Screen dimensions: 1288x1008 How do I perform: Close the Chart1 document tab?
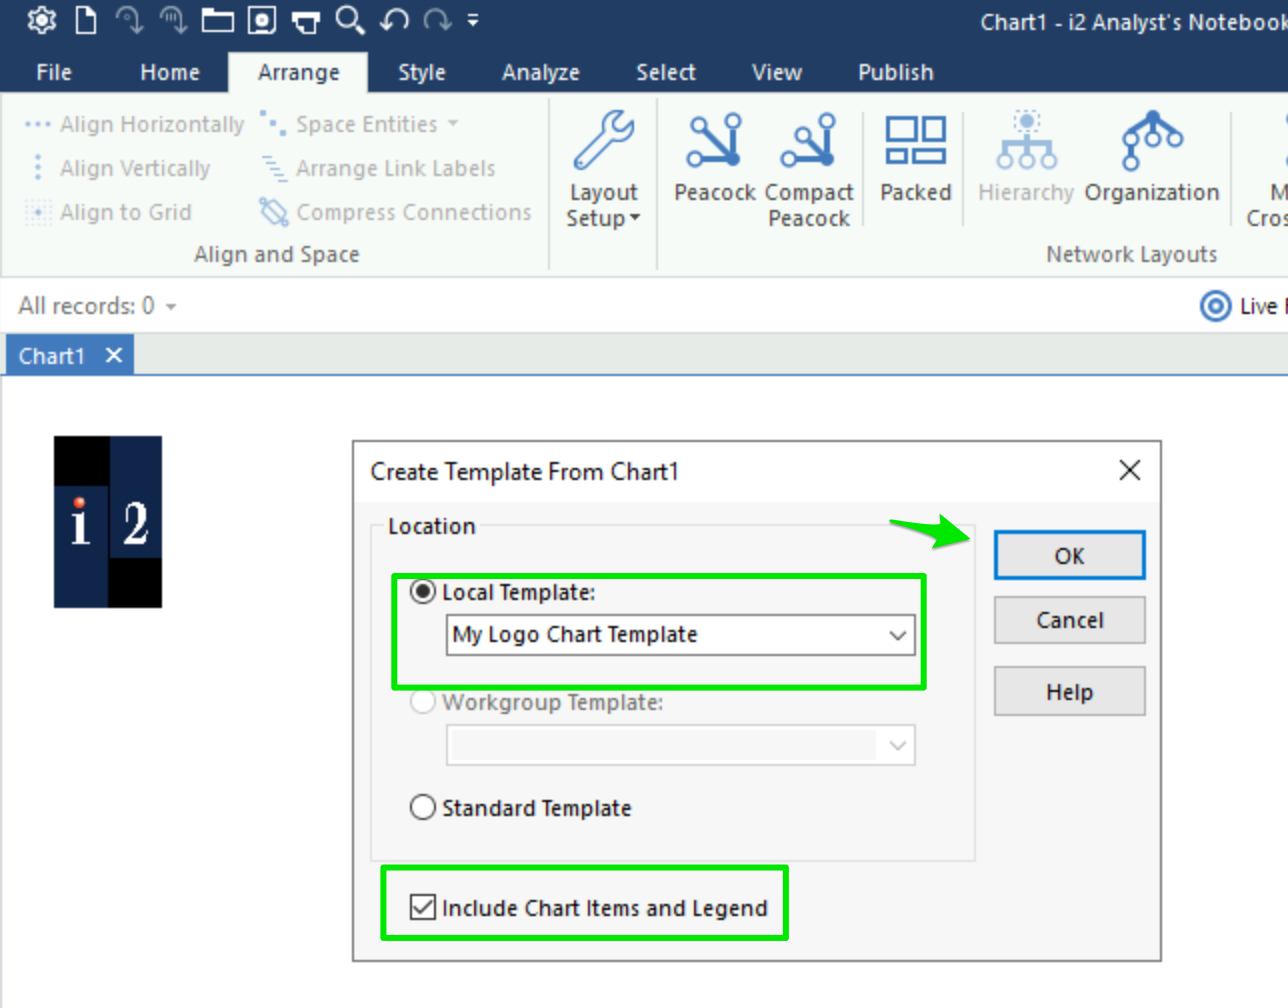[114, 355]
